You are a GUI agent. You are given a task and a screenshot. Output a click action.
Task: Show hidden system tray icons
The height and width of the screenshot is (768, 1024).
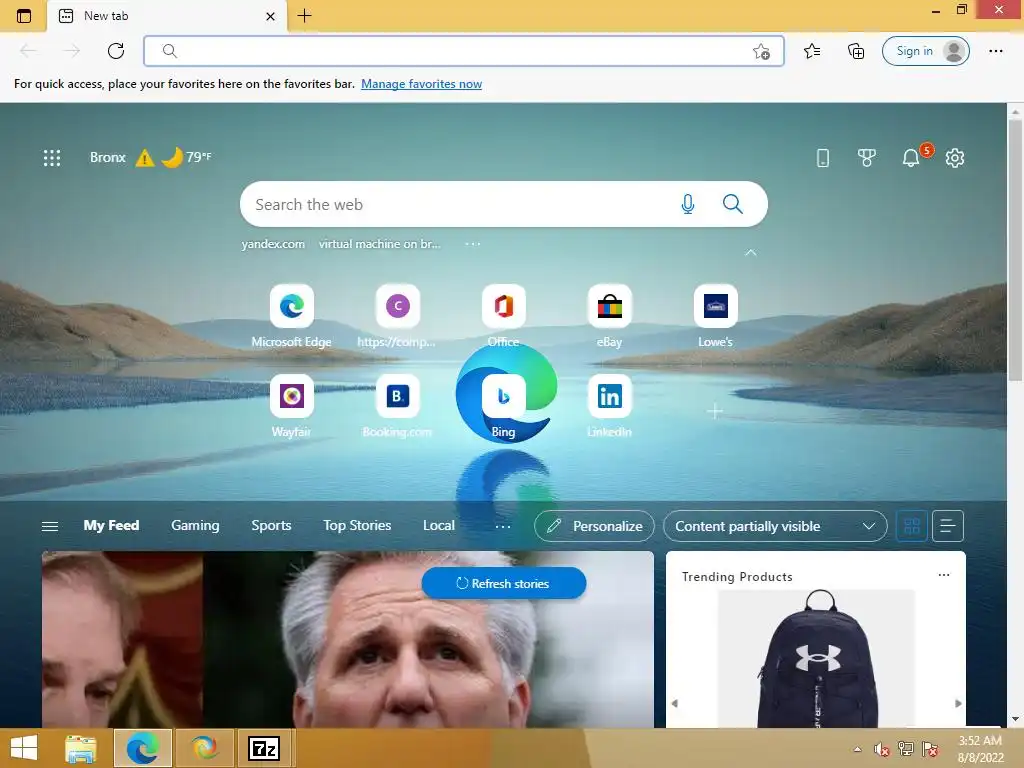pos(857,749)
